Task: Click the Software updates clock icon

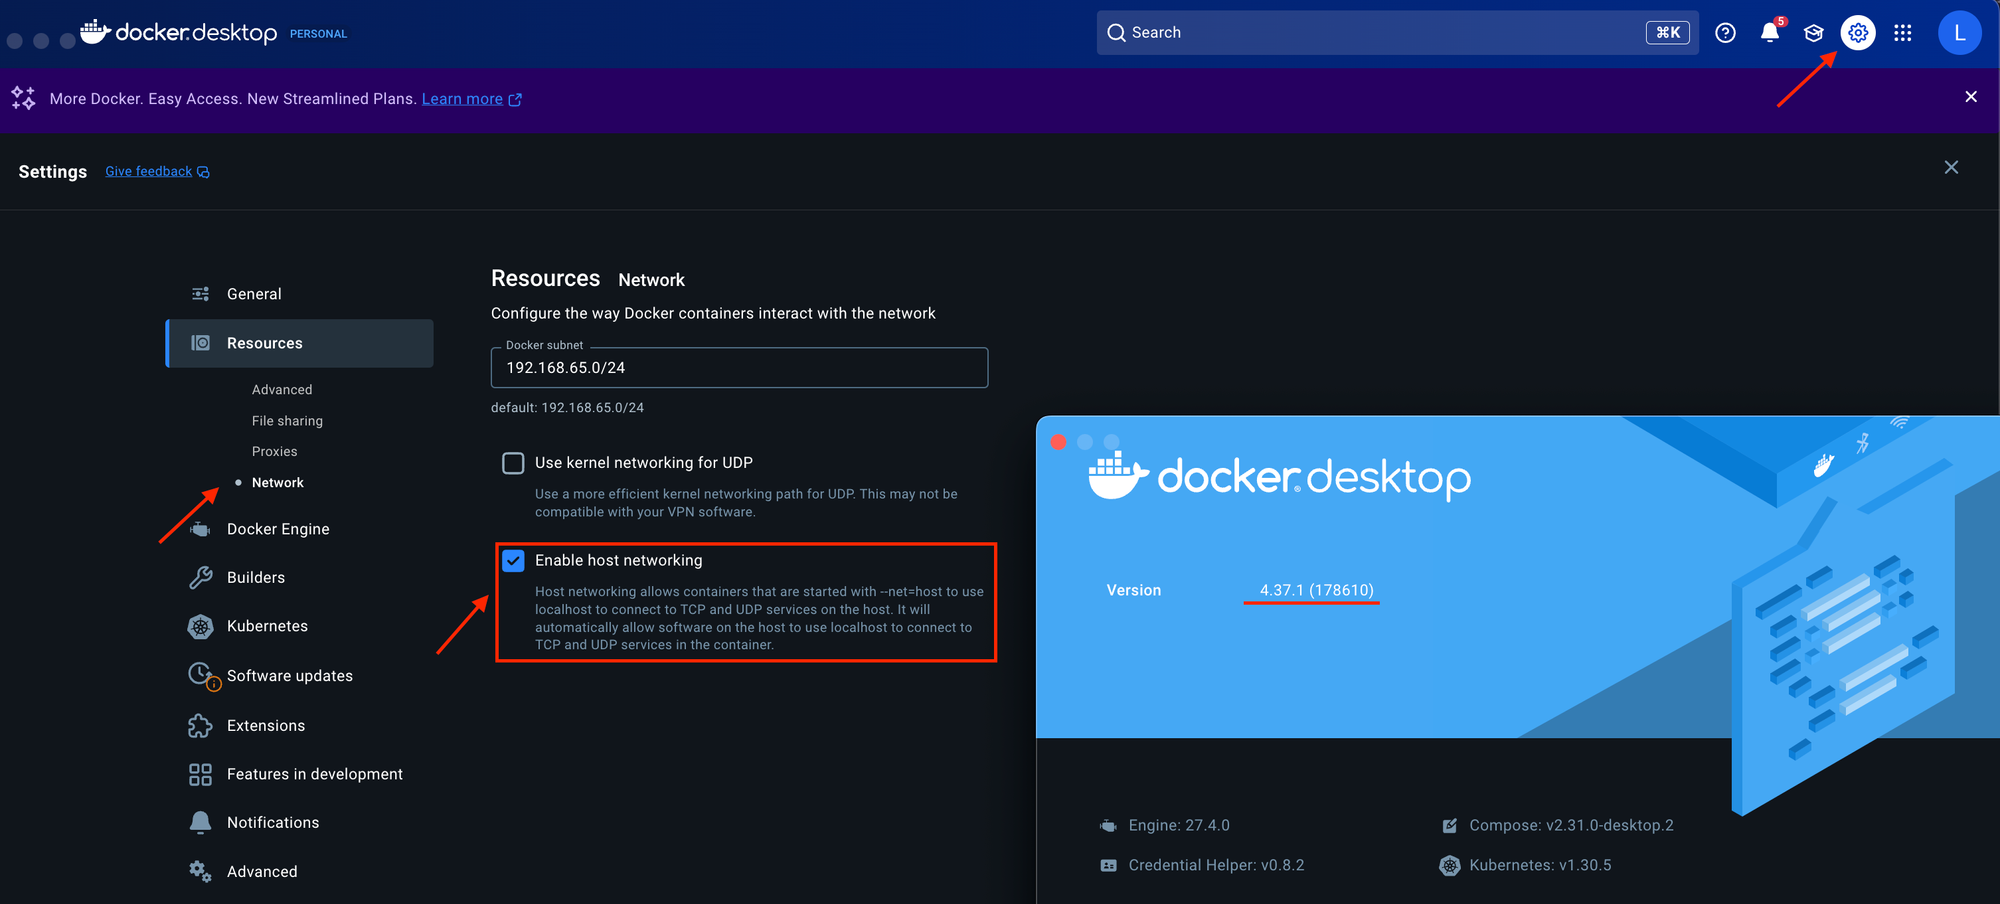Action: coord(203,676)
